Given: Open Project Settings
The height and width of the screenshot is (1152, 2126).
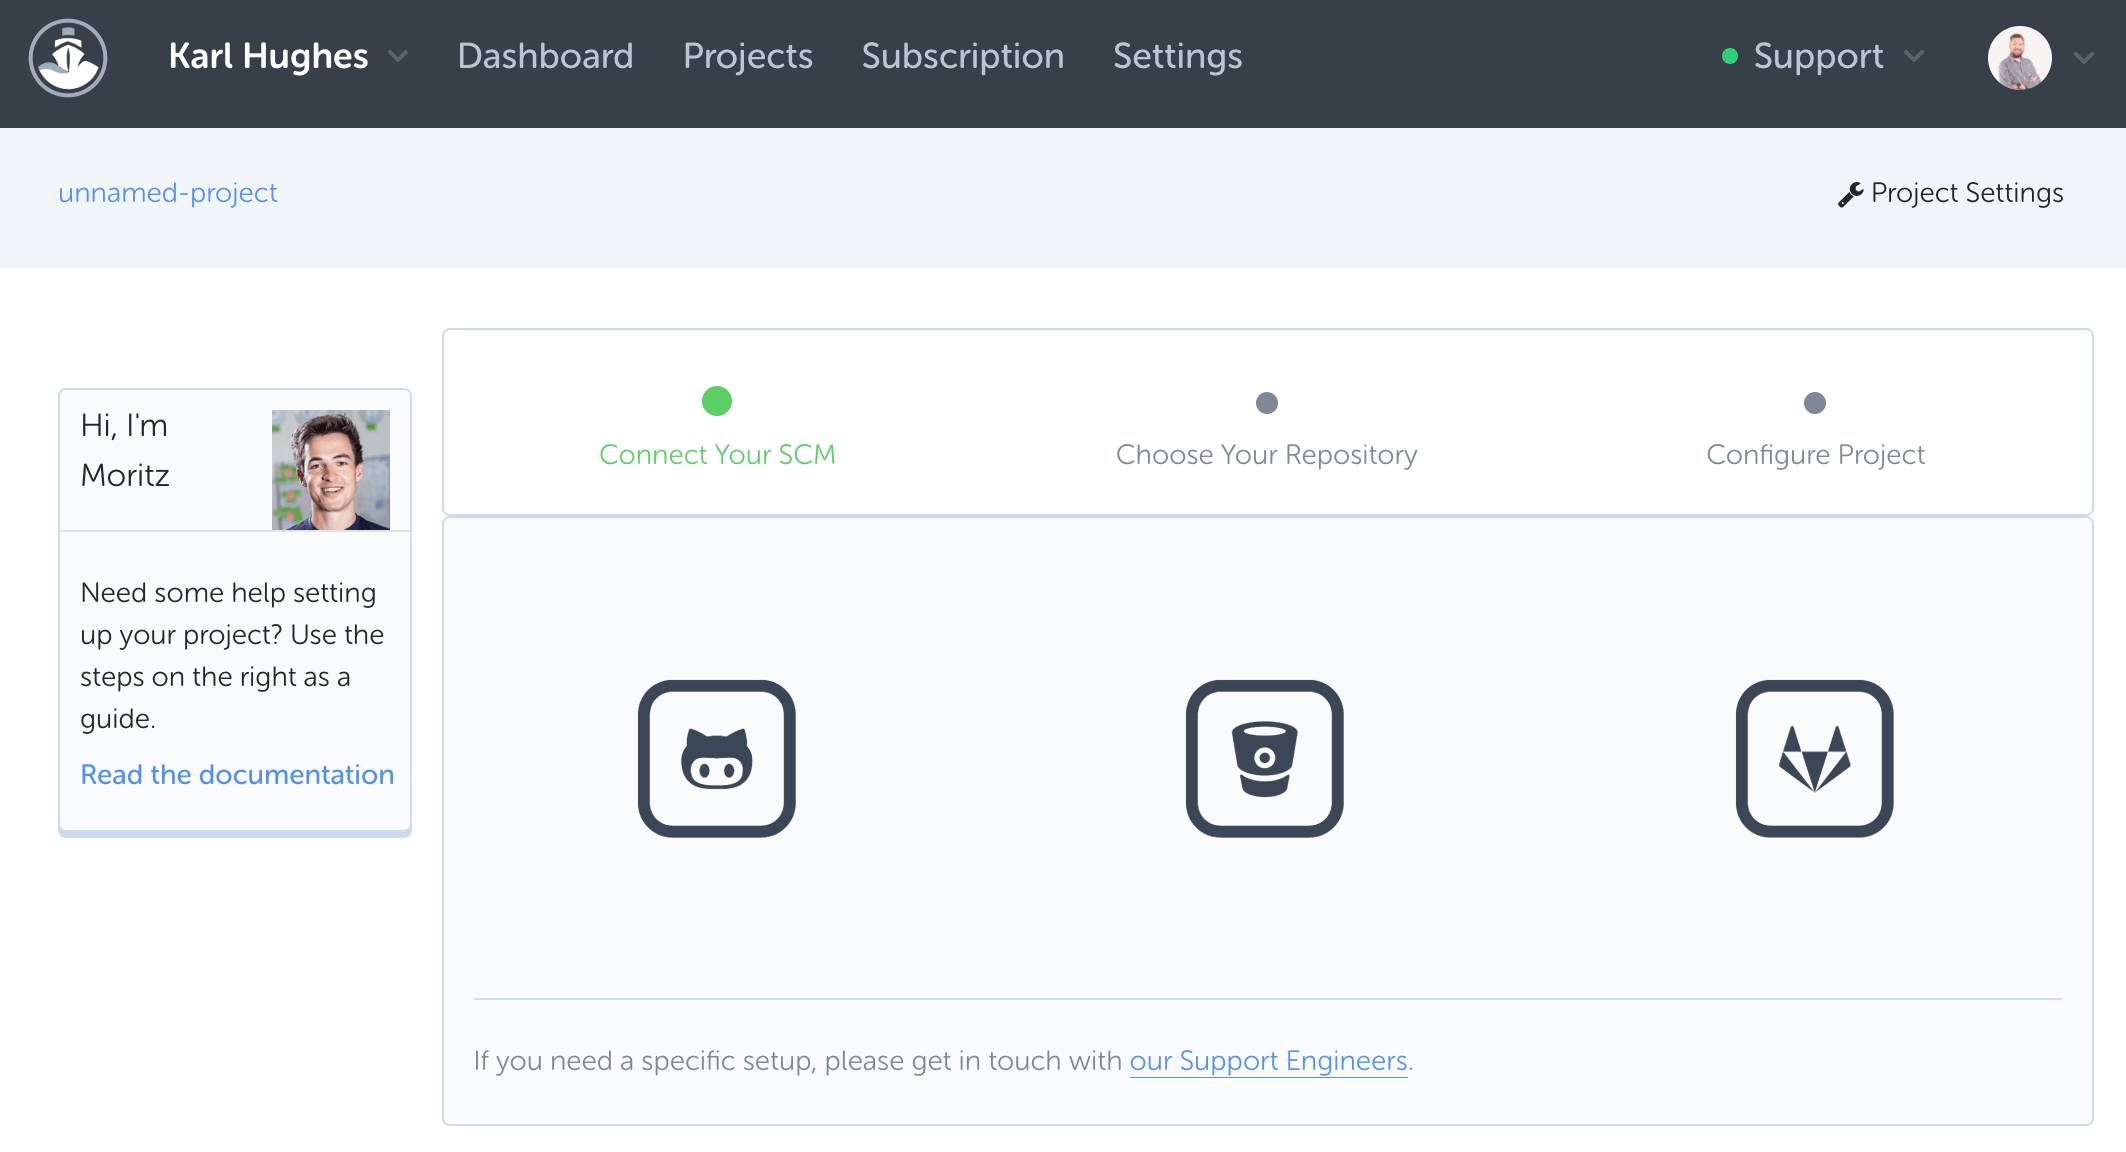Looking at the screenshot, I should click(1967, 192).
